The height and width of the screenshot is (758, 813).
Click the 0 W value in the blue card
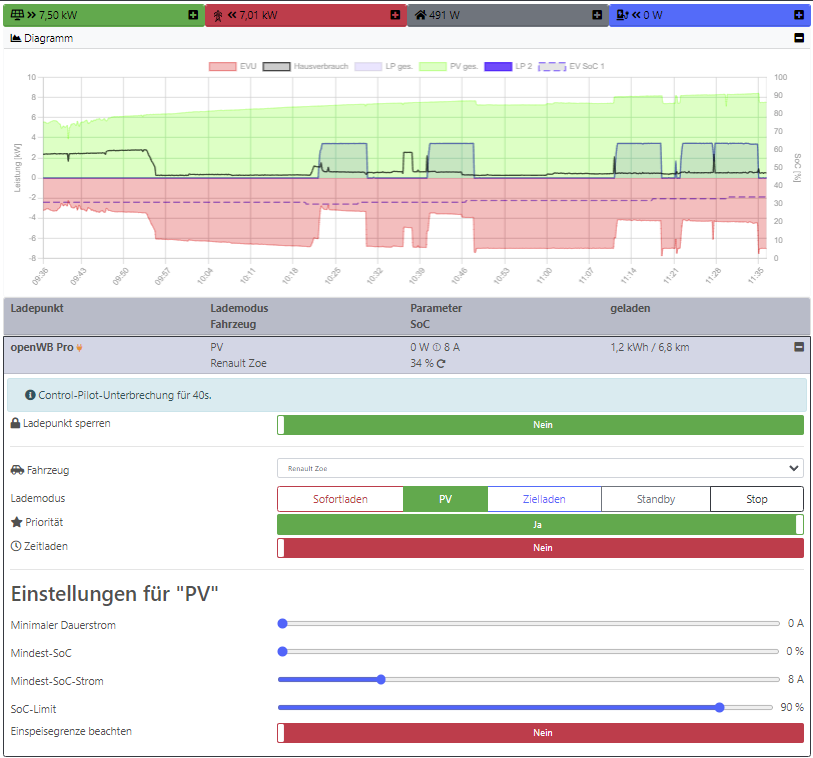click(x=653, y=16)
